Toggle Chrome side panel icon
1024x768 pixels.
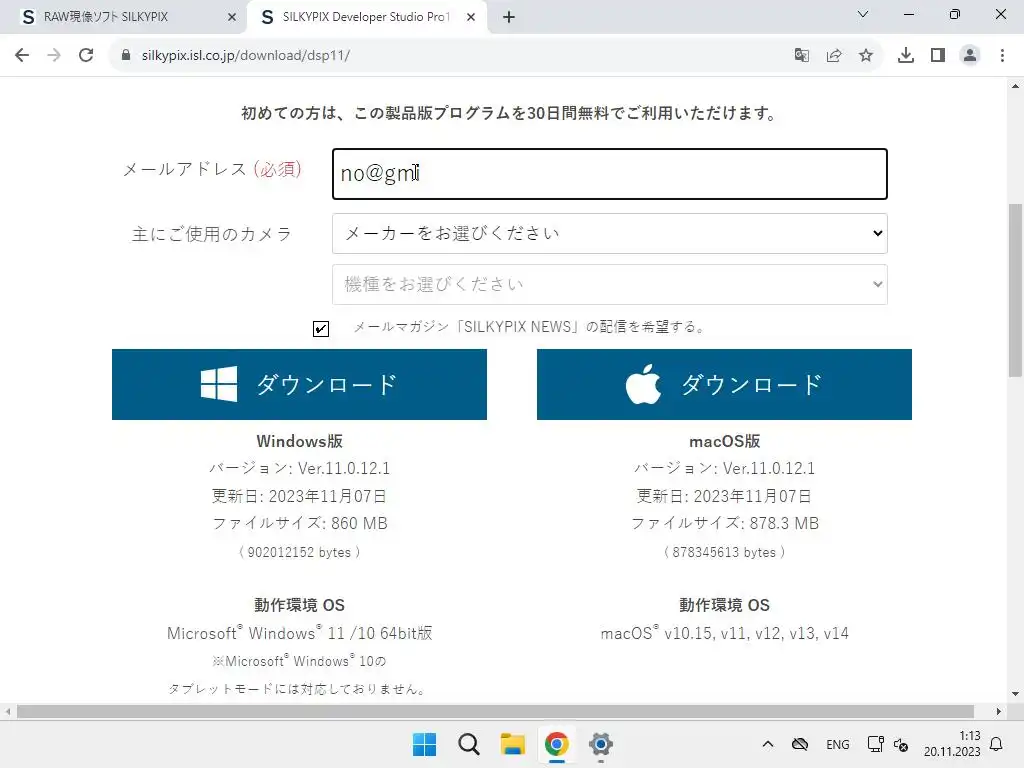click(938, 56)
